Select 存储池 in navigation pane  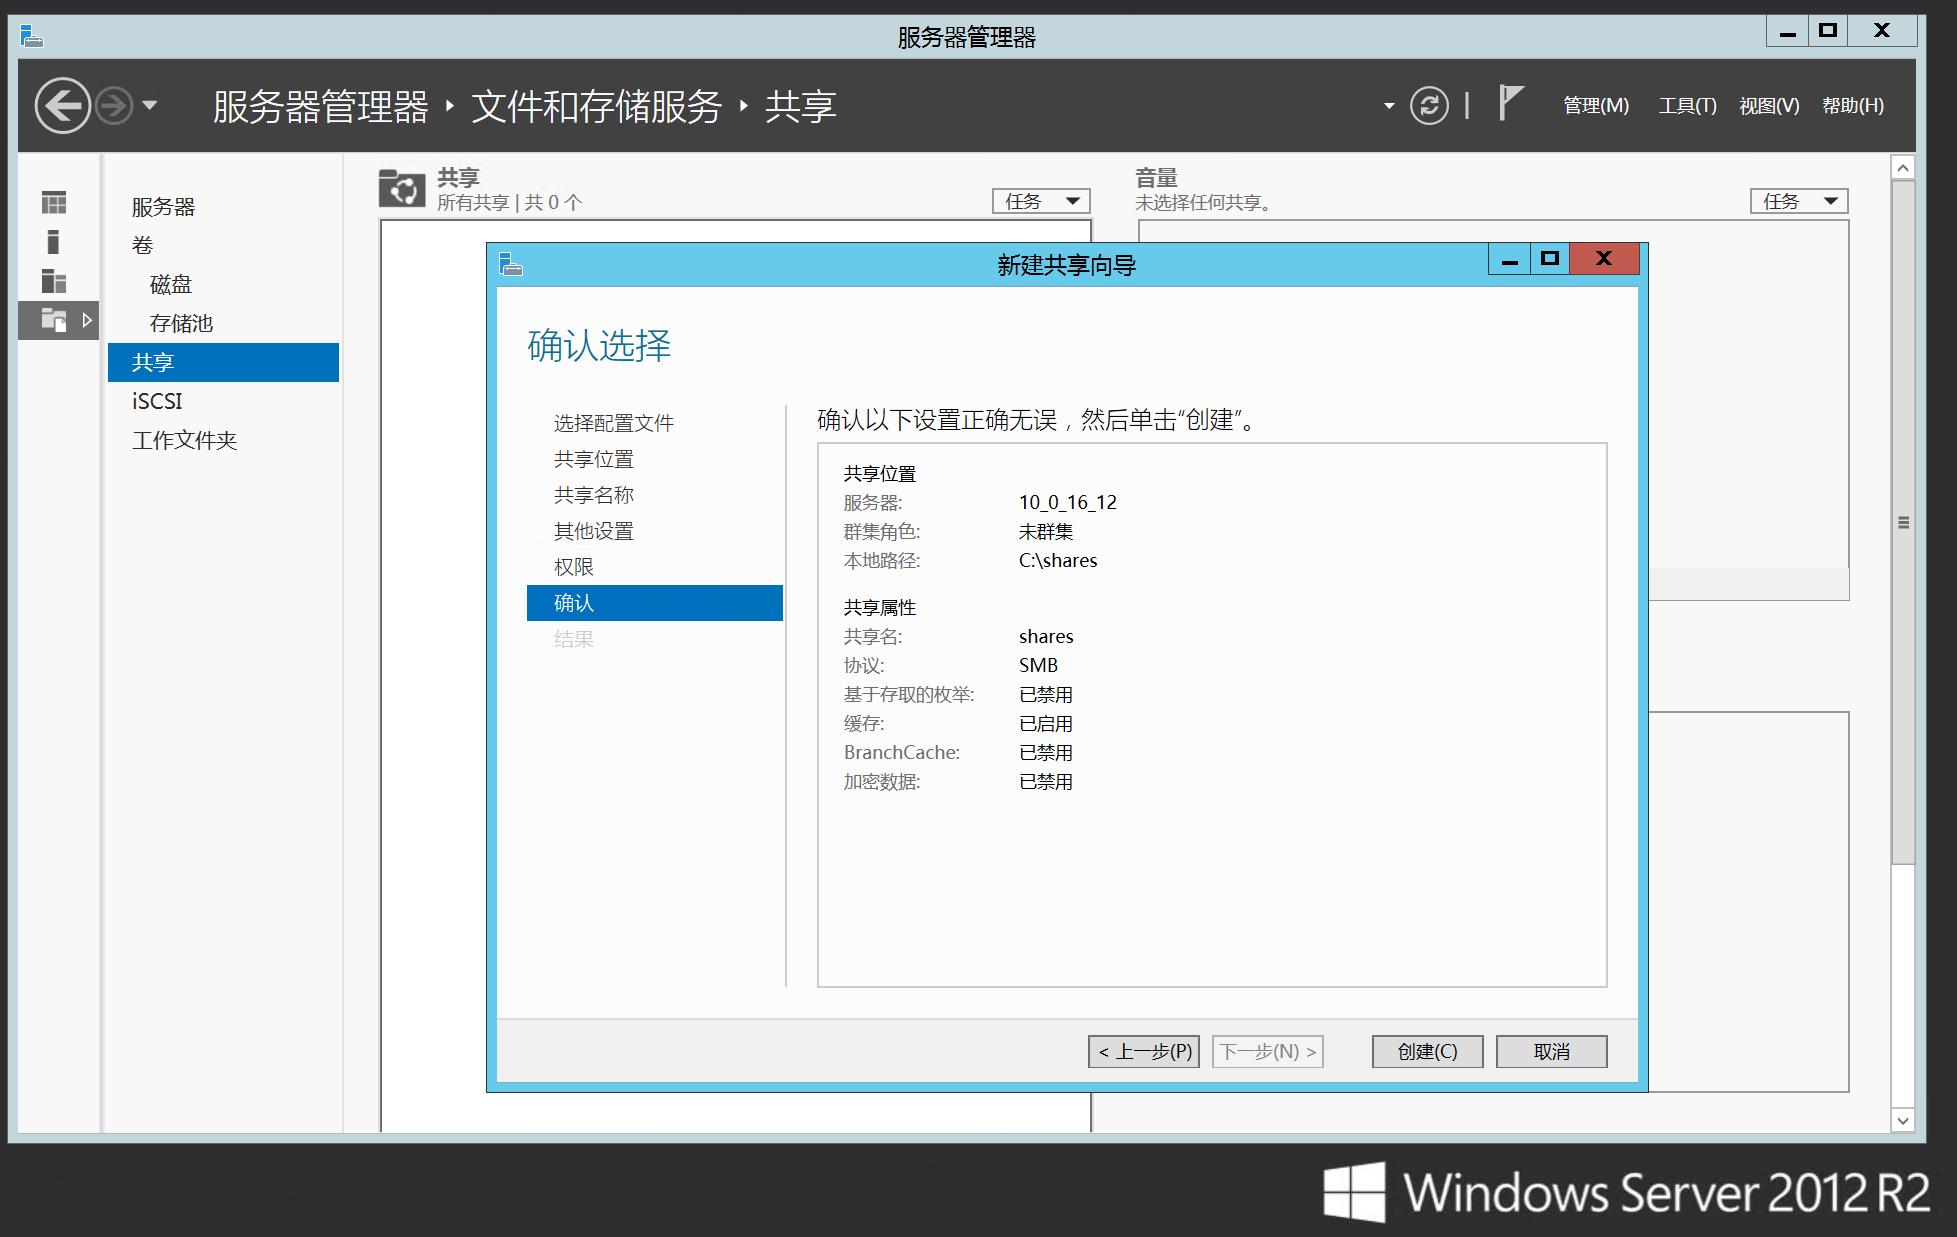click(x=181, y=323)
